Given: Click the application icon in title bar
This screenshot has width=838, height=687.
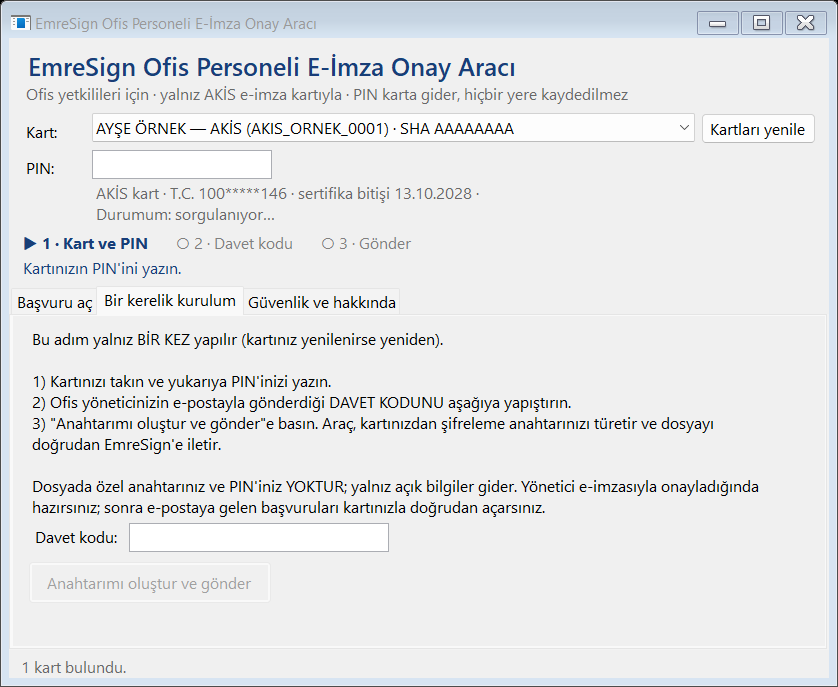Looking at the screenshot, I should 20,24.
